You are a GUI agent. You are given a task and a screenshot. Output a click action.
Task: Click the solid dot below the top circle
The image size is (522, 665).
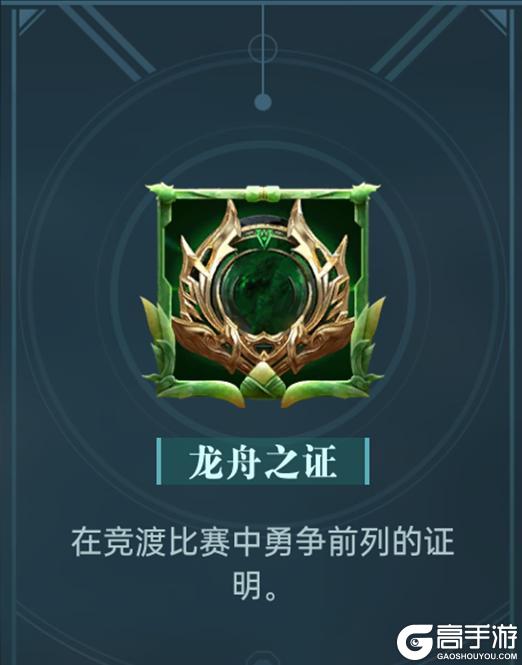[x=263, y=103]
